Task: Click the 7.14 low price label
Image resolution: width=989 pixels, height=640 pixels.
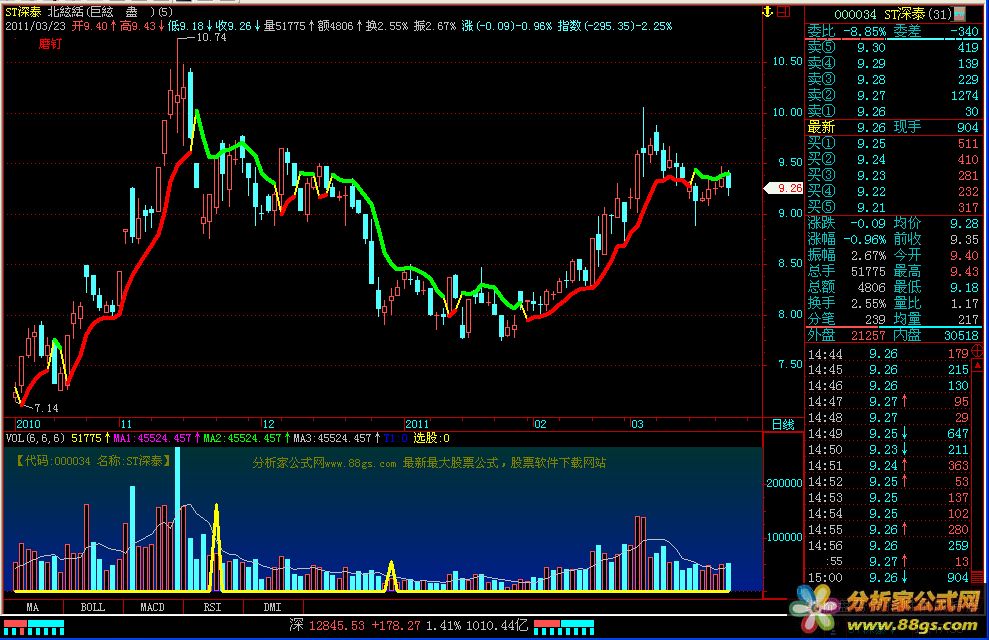Action: click(46, 408)
